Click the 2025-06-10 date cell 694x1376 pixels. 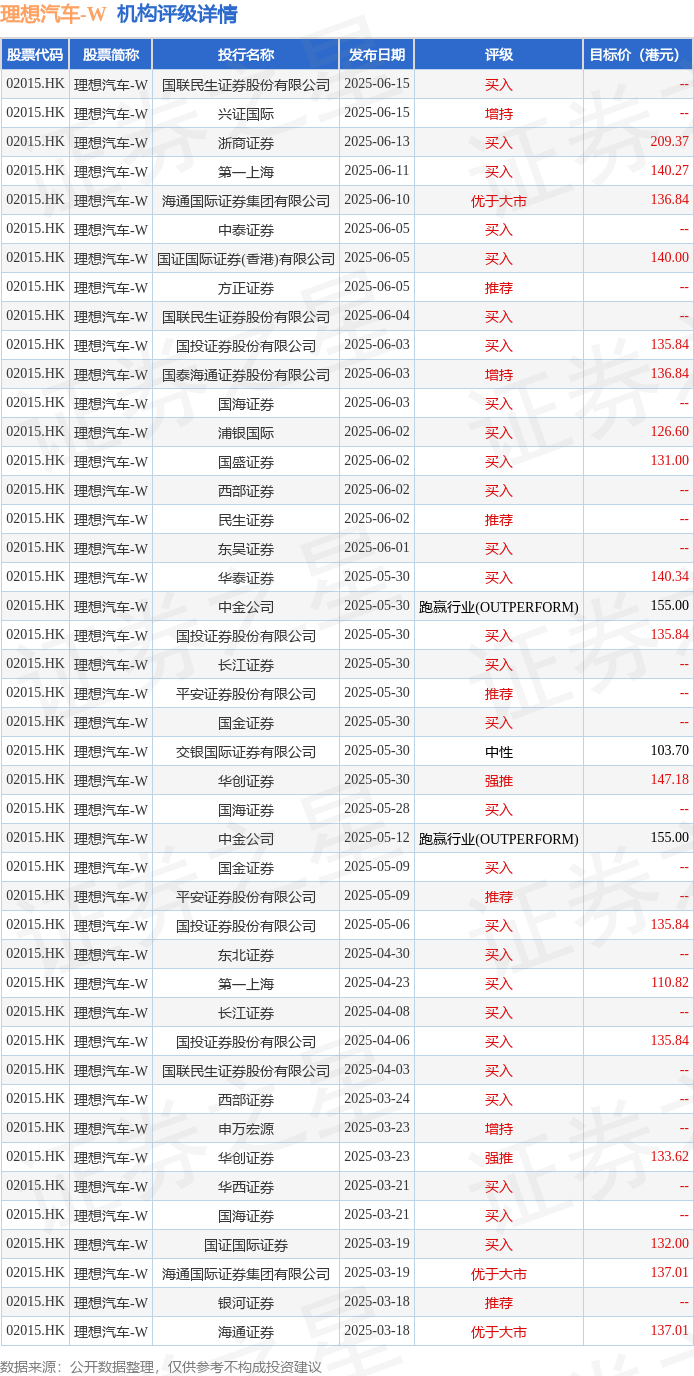tap(377, 200)
